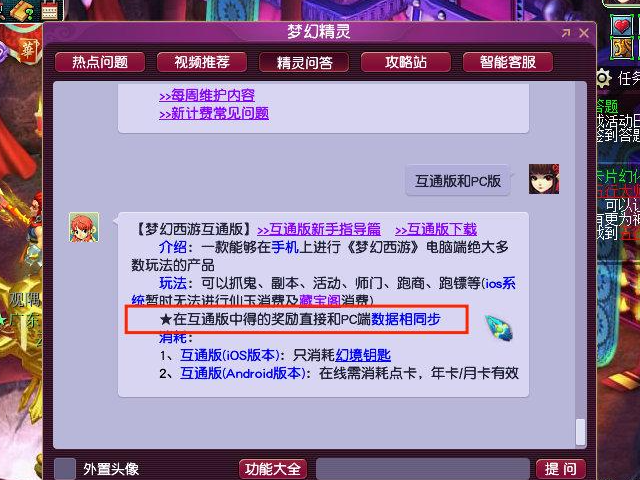Screen dimensions: 640x480
Task: Open the 互通版下载 link
Action: point(436,229)
